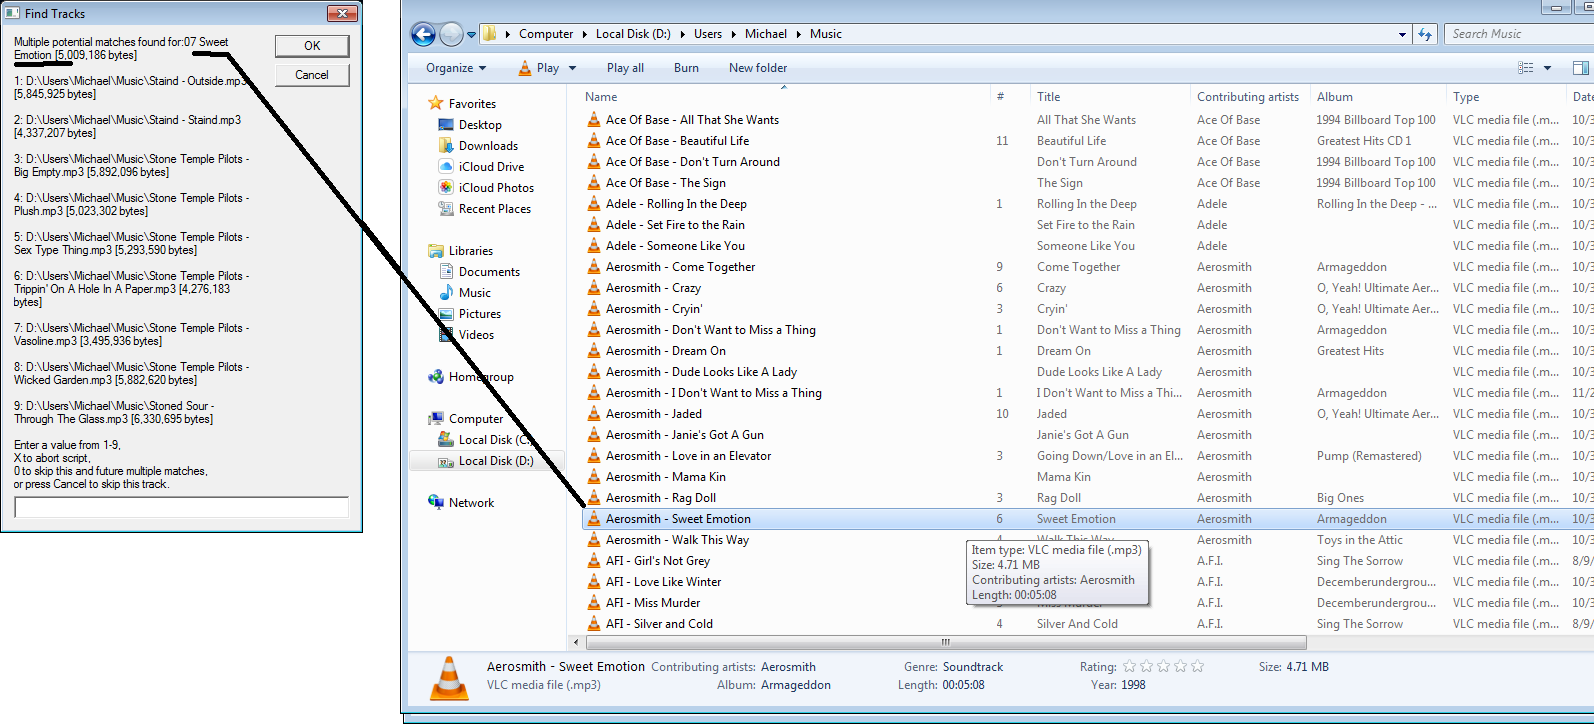Expand the arrow after Local Disk (D:) breadcrumb
Screen dimensions: 1594x728
click(x=683, y=34)
